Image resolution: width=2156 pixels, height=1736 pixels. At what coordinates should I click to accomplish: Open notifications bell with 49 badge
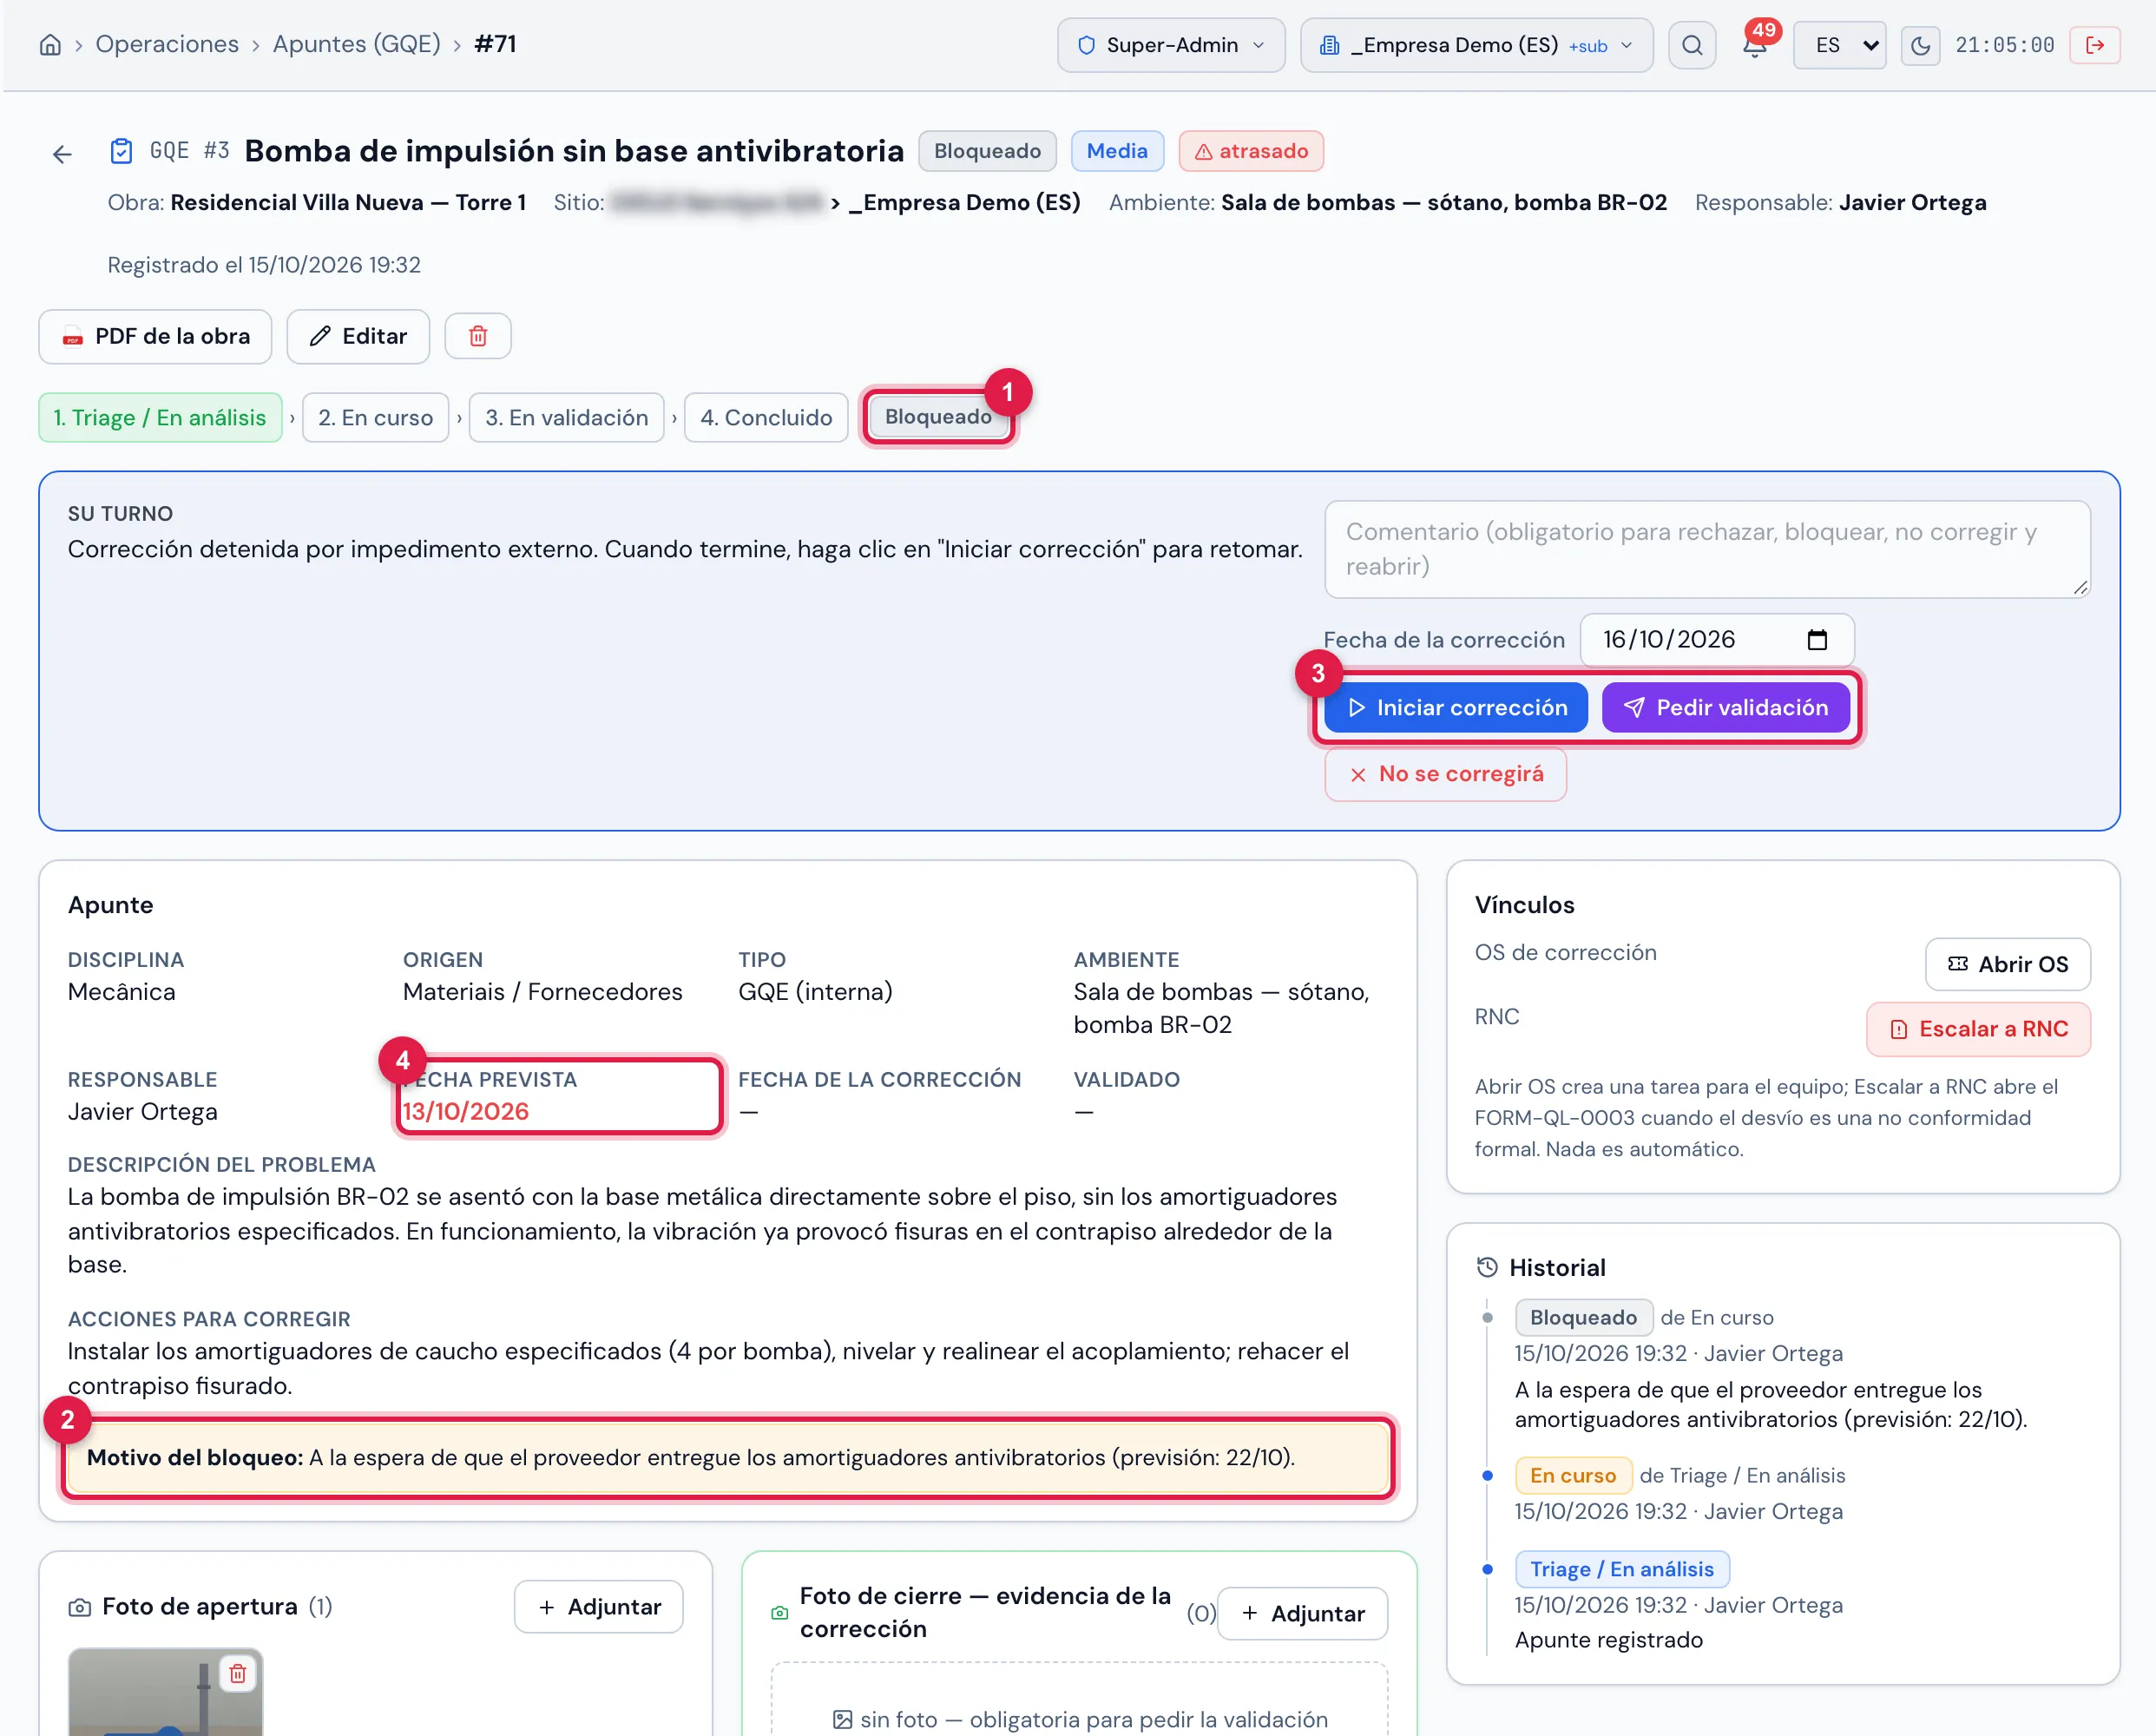[1755, 45]
